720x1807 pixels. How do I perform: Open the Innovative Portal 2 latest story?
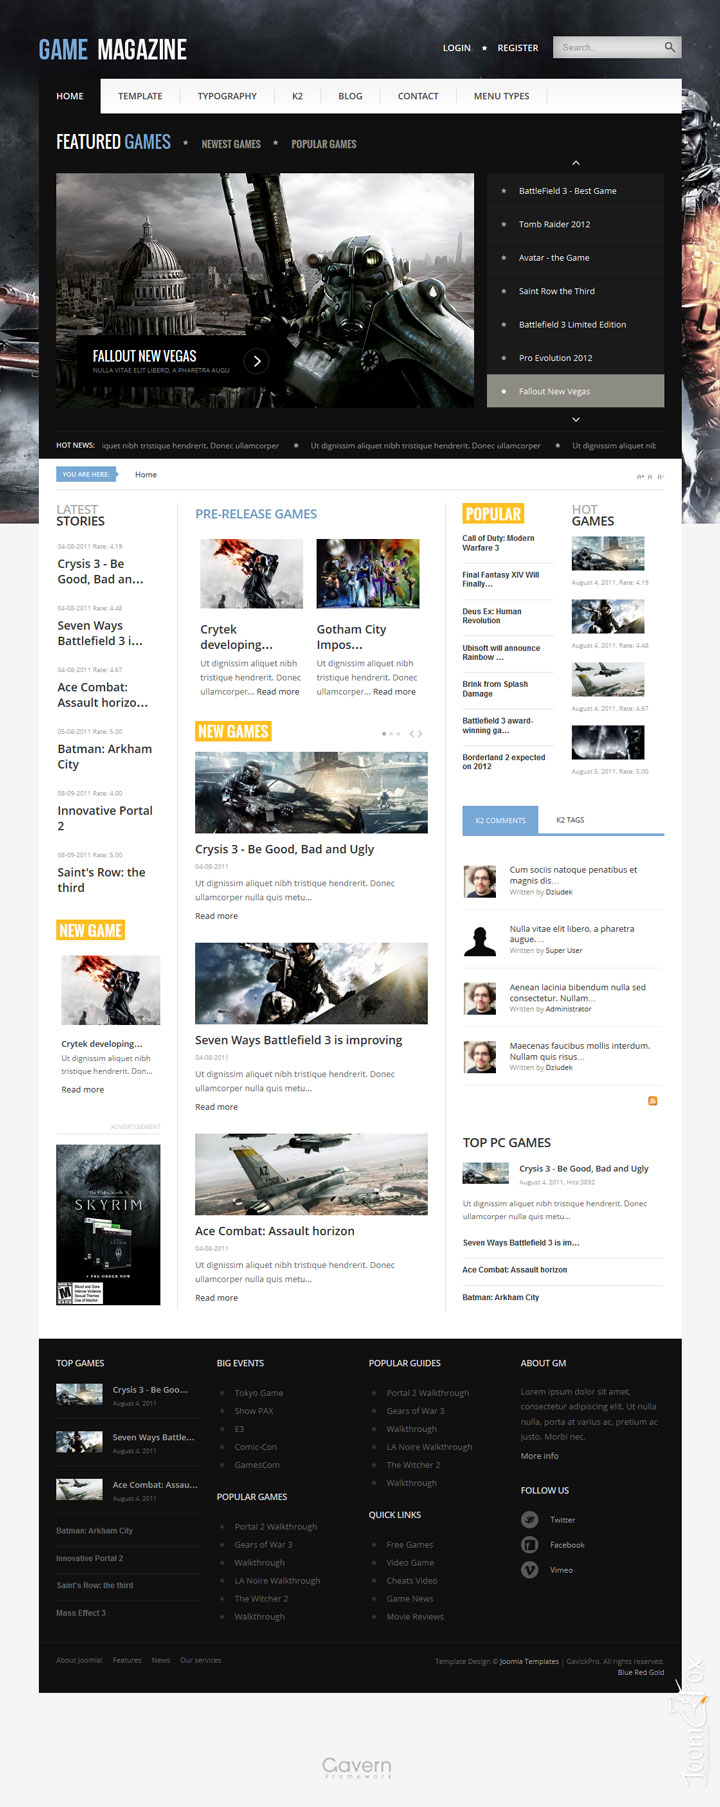coord(105,818)
